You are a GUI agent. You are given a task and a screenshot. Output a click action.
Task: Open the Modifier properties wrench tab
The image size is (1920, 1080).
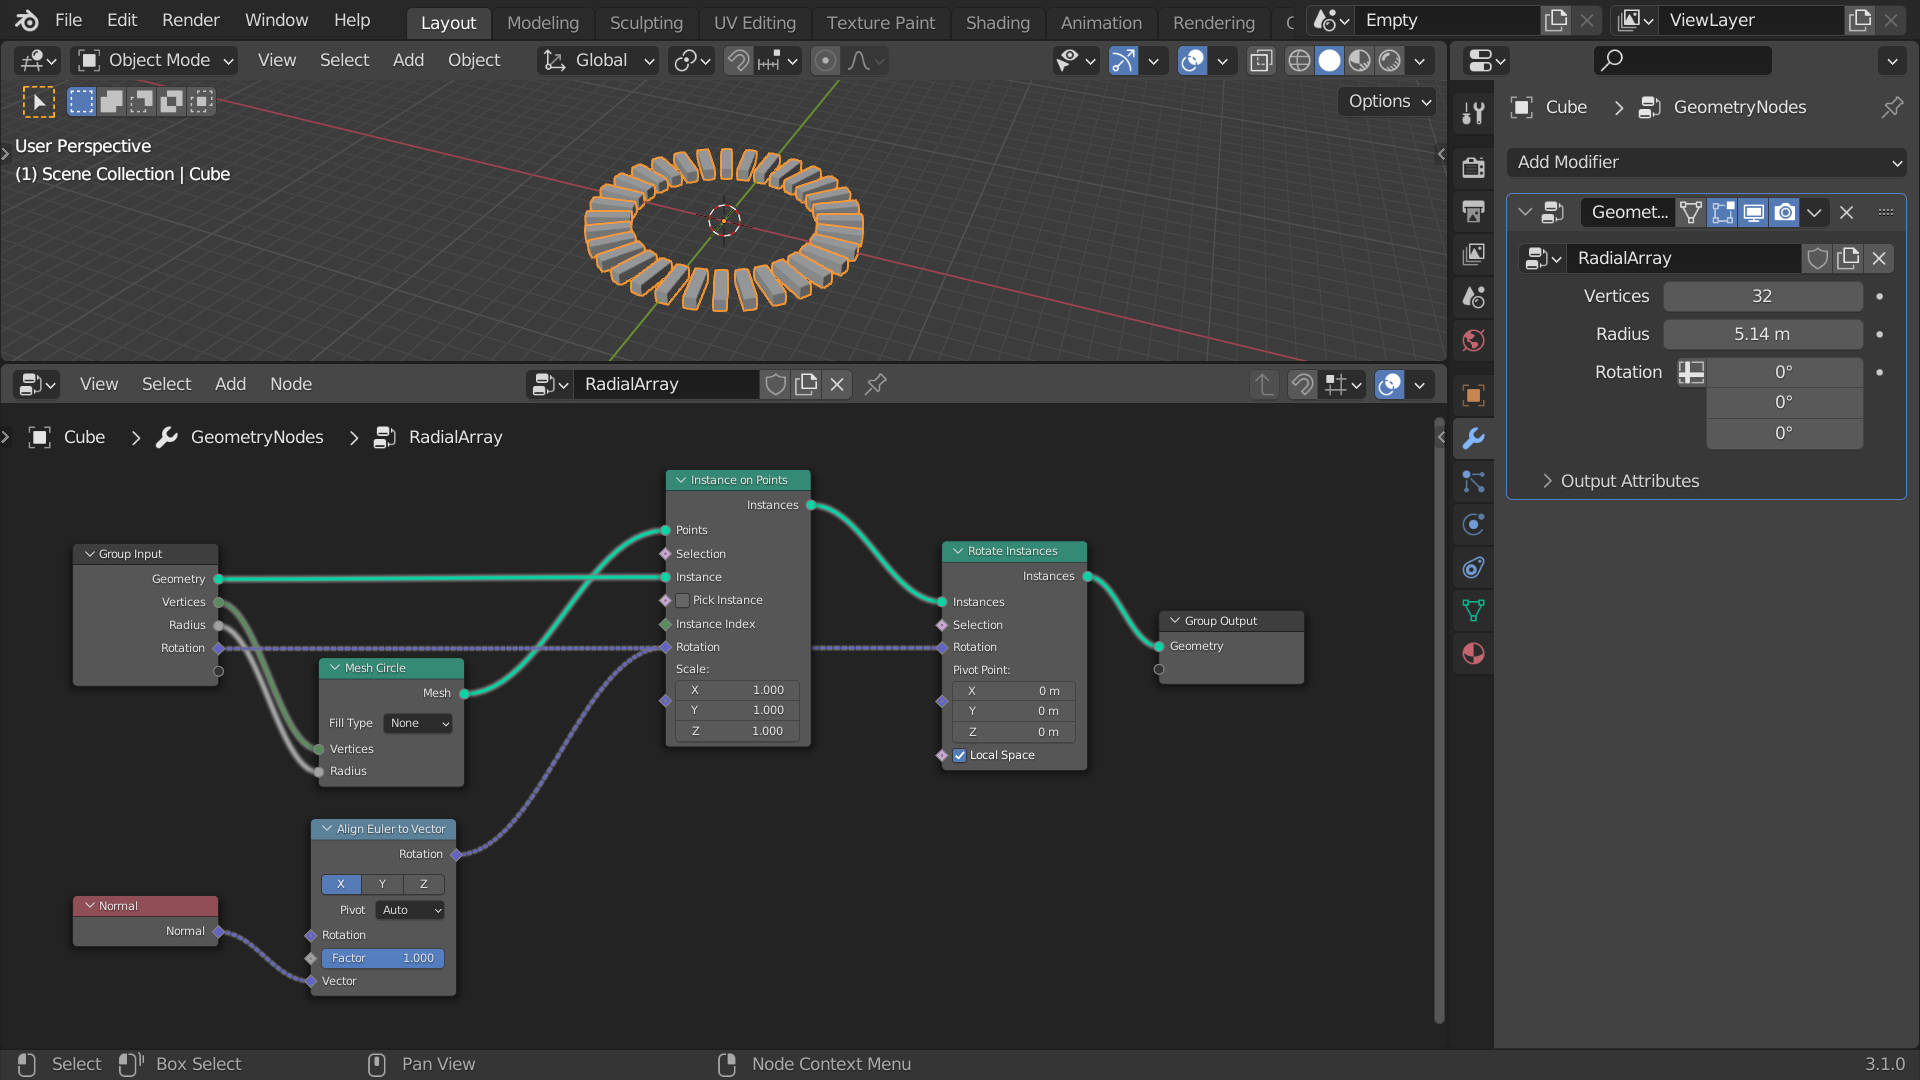pyautogui.click(x=1473, y=438)
